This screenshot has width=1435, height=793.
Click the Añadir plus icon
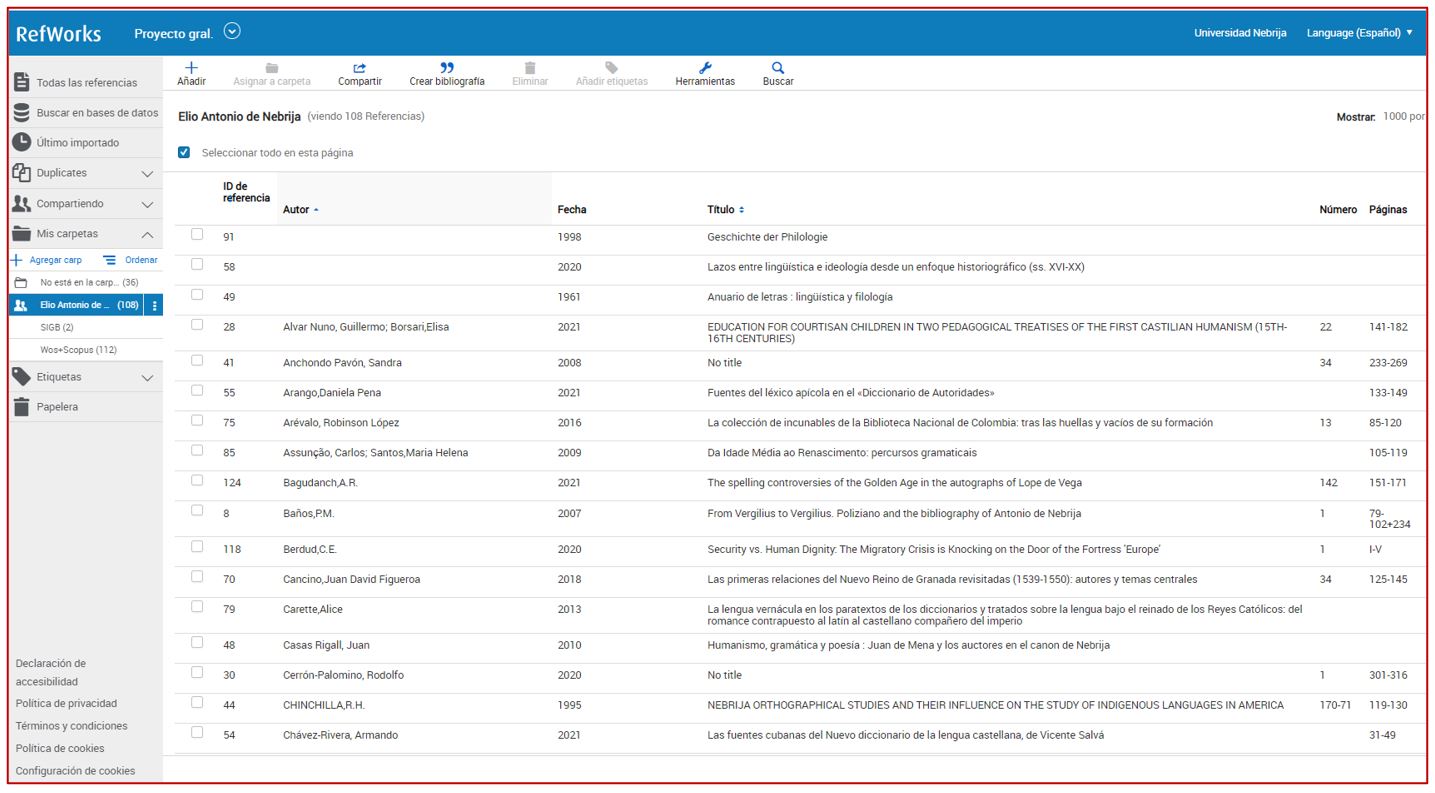tap(191, 68)
